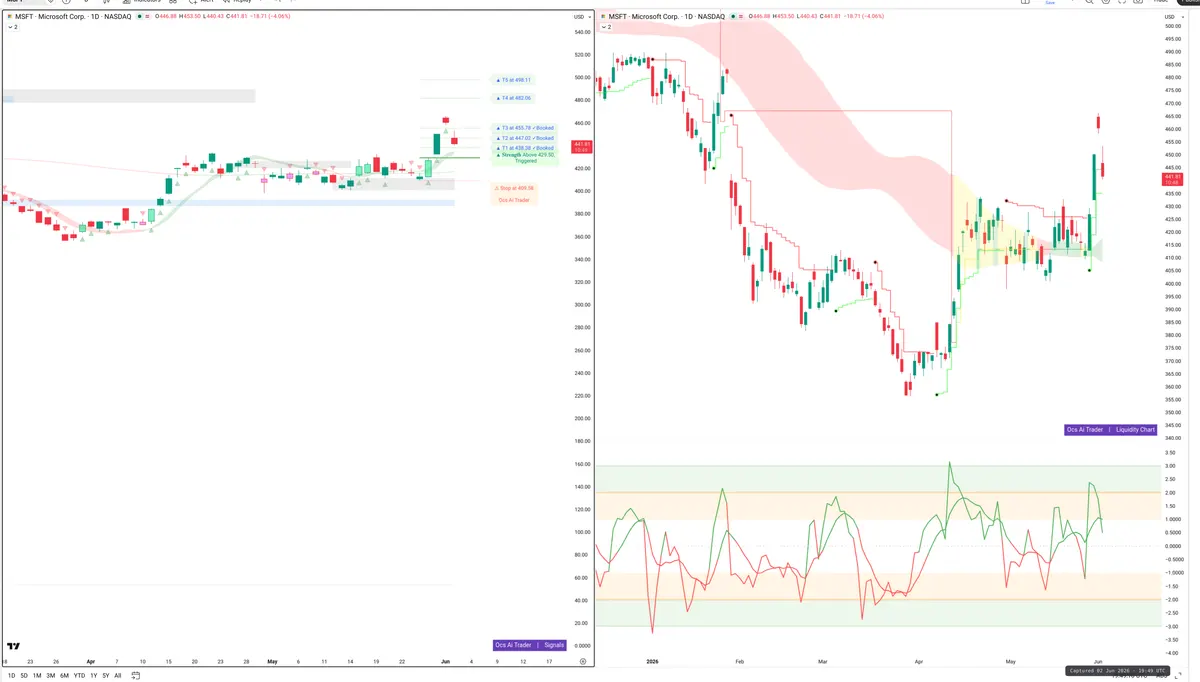
Task: Select the All date range
Action: tap(118, 675)
